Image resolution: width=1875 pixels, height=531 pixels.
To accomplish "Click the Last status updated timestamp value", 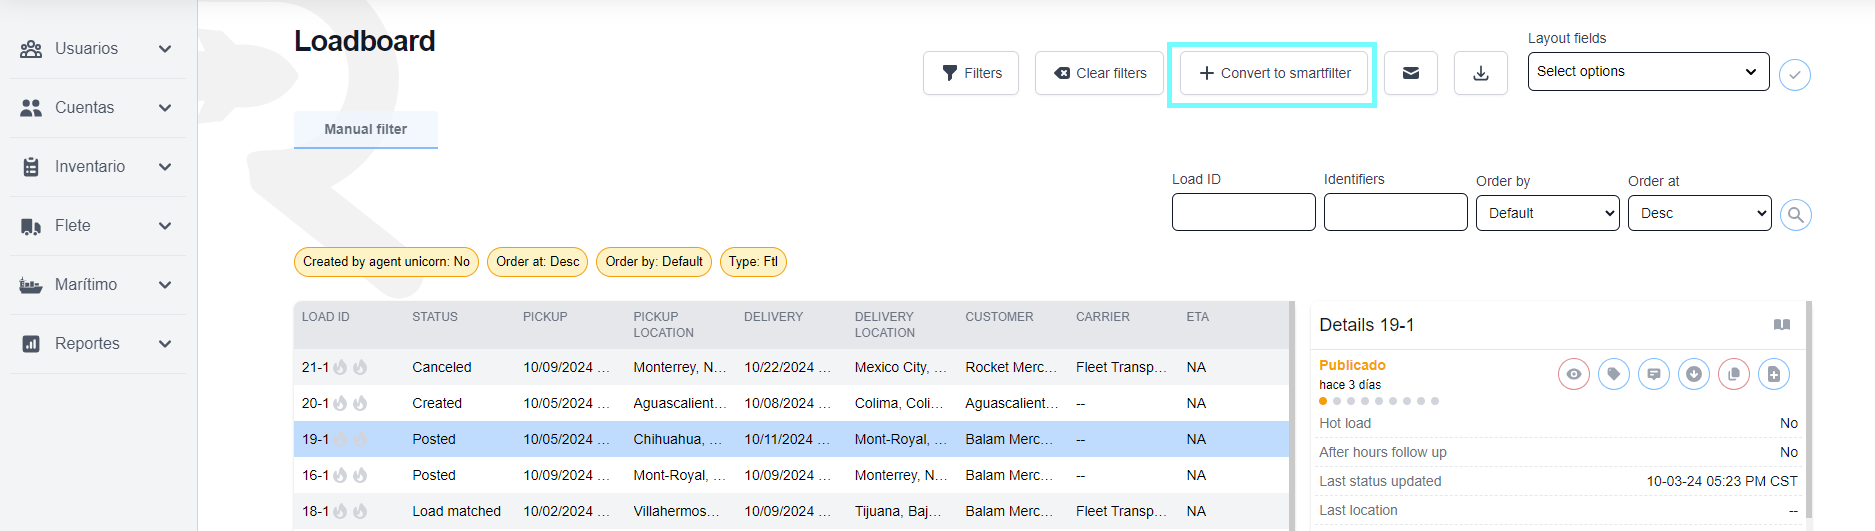I will click(x=1722, y=481).
